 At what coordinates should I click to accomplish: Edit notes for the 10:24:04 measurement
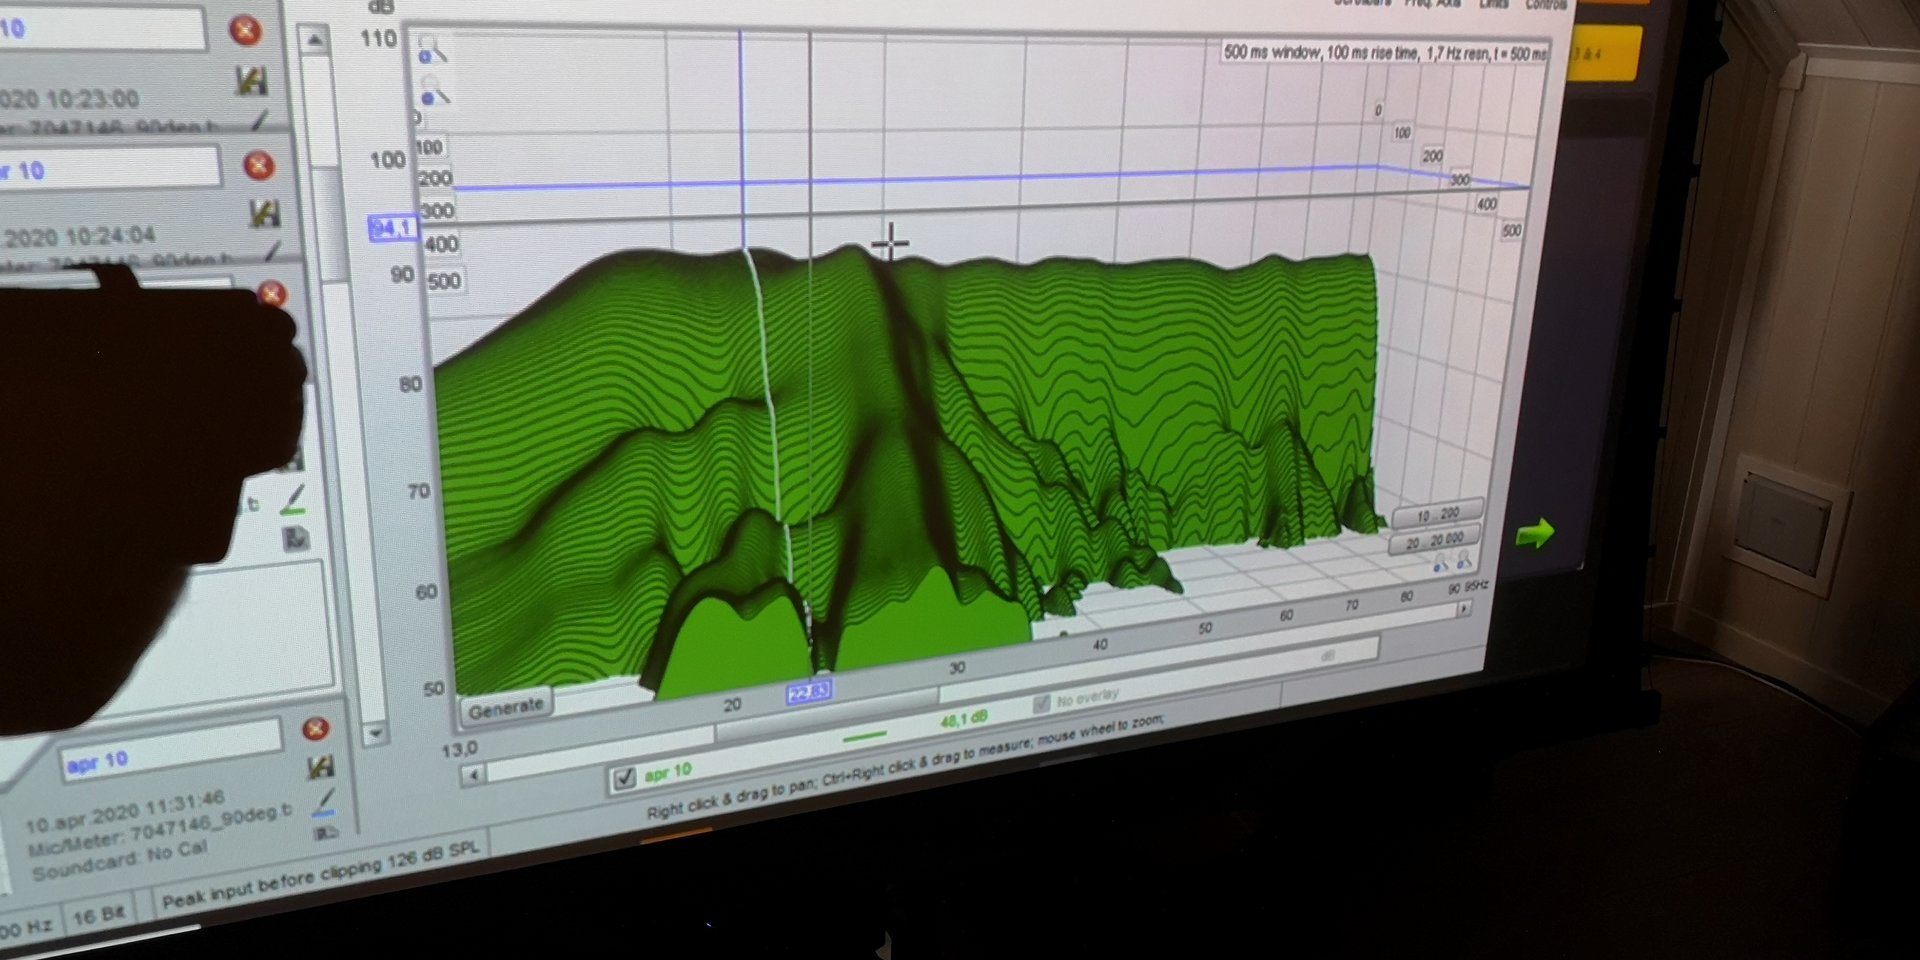point(272,251)
